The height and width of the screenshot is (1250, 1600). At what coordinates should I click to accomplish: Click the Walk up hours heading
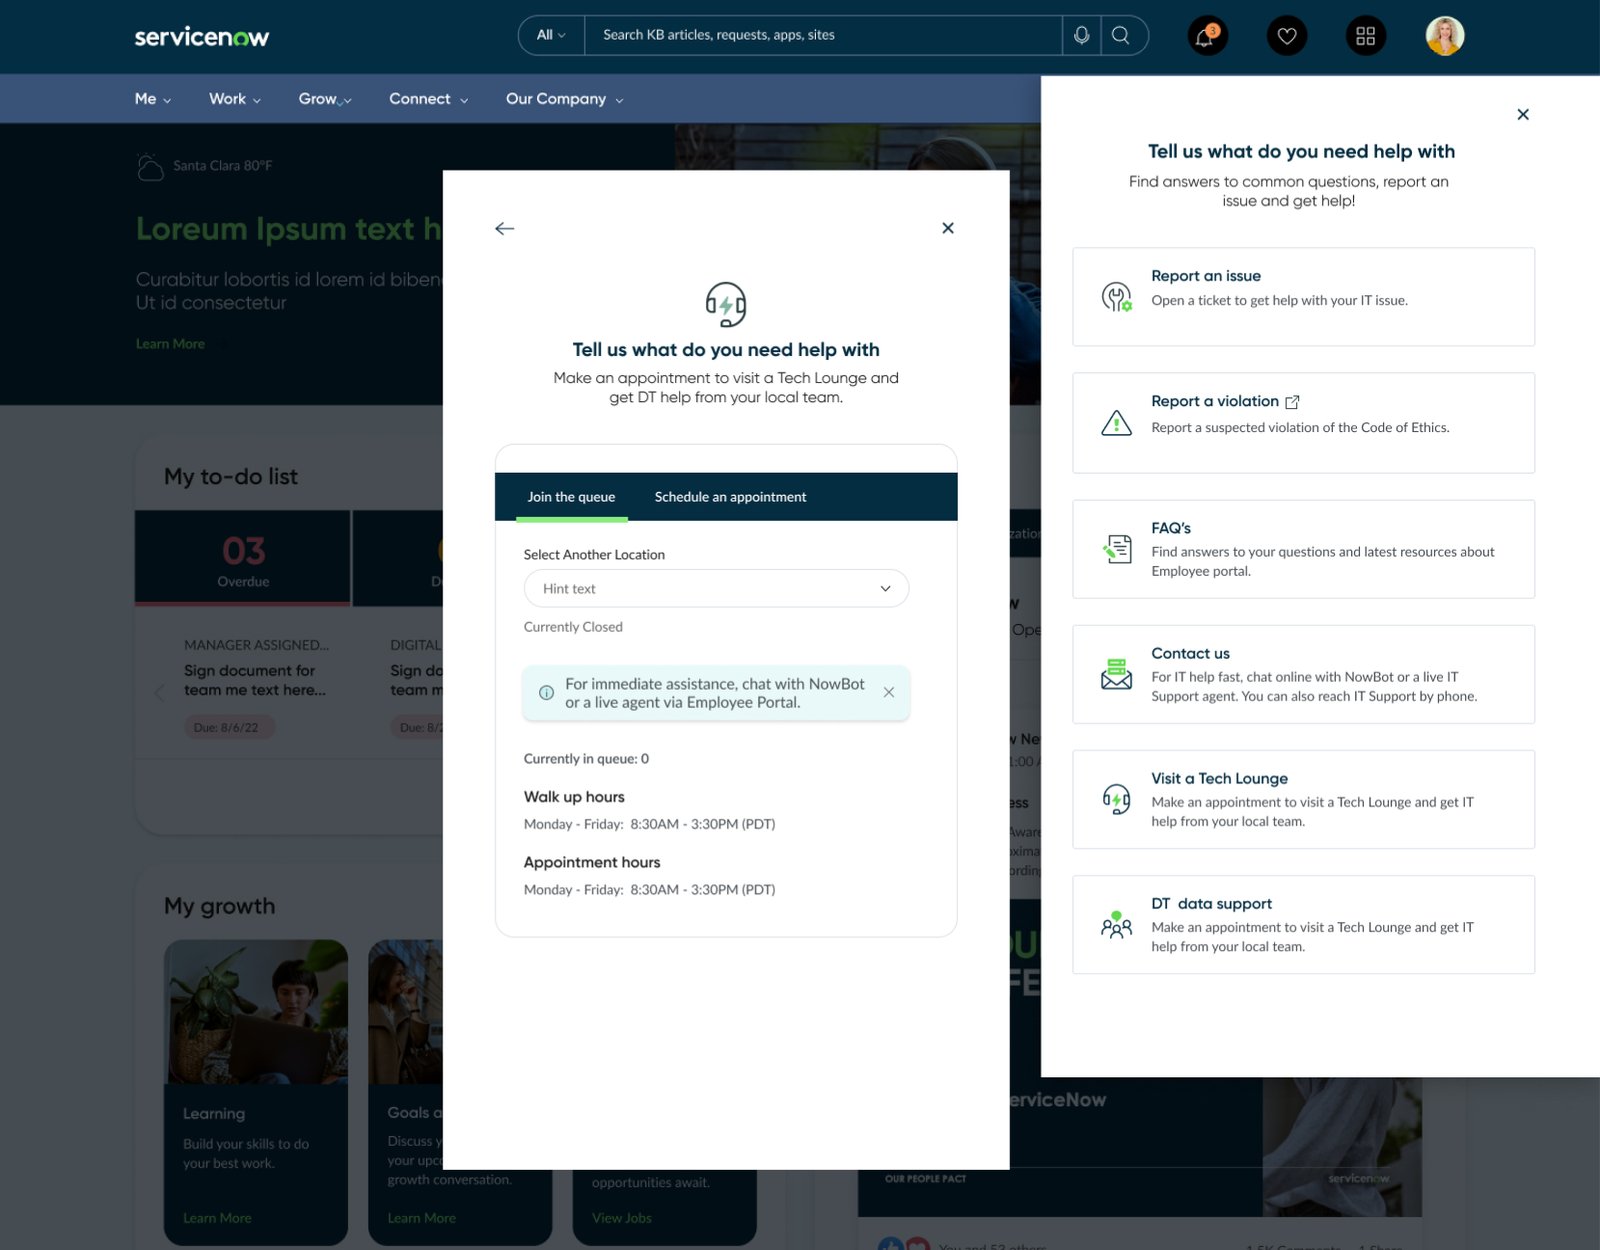tap(574, 797)
